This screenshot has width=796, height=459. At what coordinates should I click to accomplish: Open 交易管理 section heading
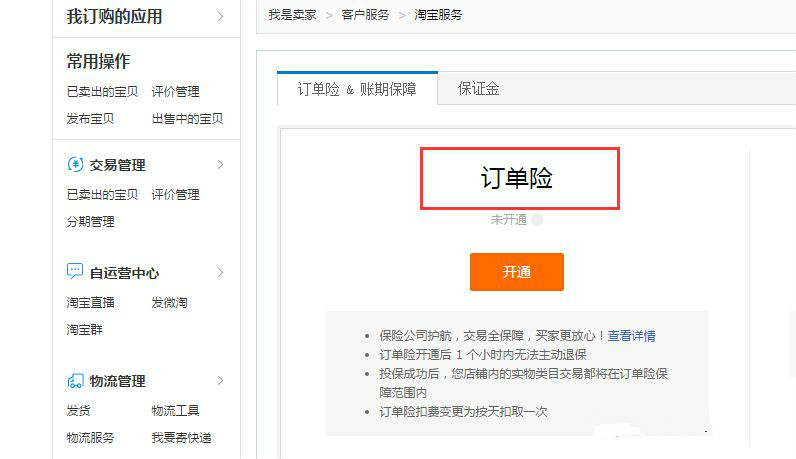pos(117,165)
